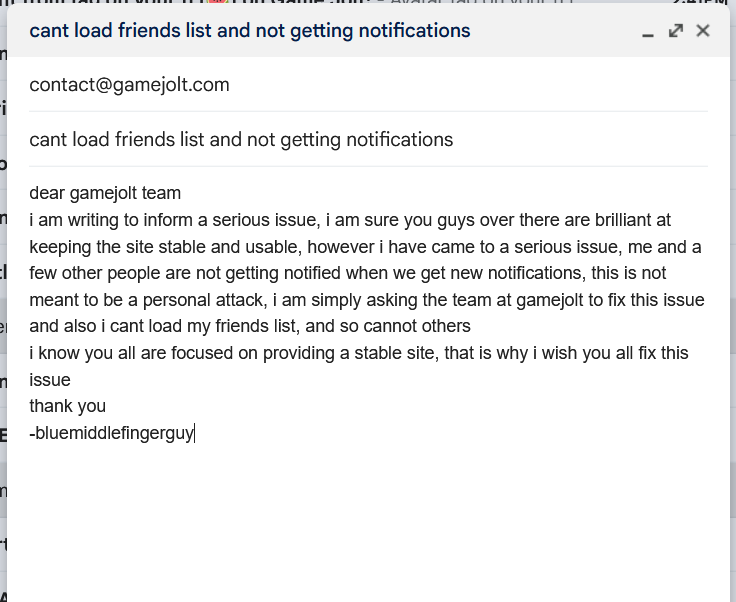Click the lone word "issue" above "thank you"
Viewport: 736px width, 602px height.
click(x=50, y=380)
